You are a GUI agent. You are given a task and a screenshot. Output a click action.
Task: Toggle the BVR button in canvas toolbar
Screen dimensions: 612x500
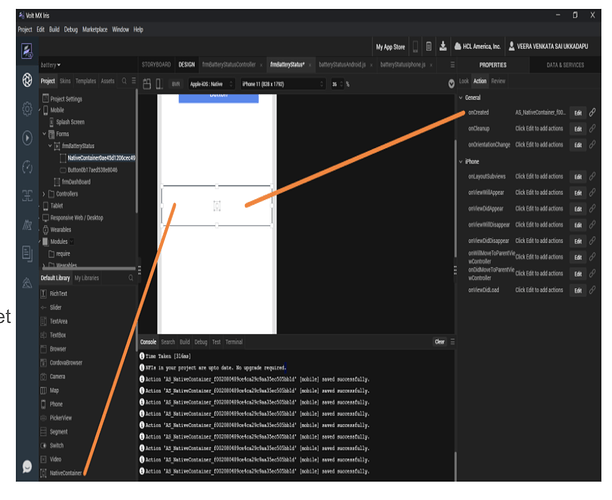(176, 84)
